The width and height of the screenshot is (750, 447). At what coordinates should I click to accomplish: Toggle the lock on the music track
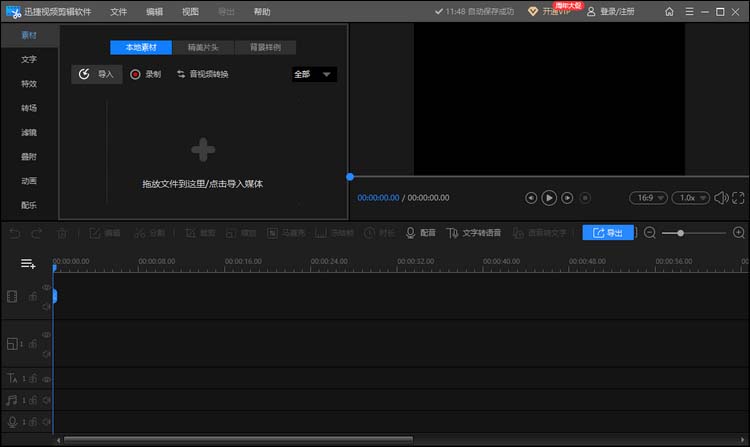pos(33,400)
